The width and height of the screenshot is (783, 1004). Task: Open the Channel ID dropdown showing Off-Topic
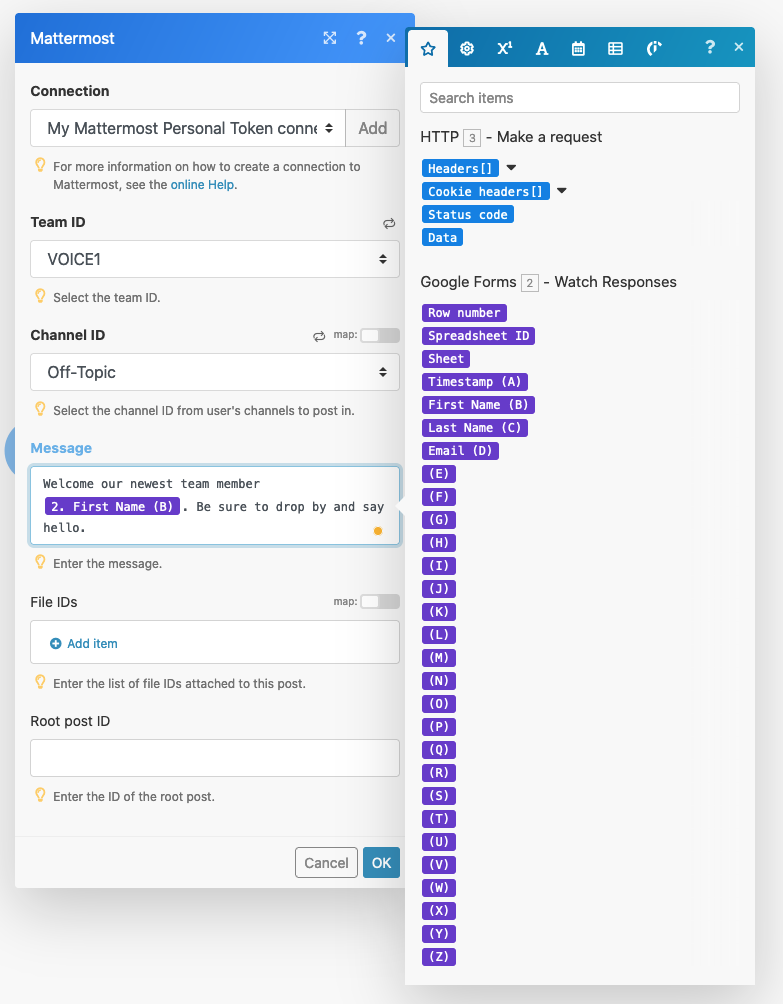coord(214,372)
